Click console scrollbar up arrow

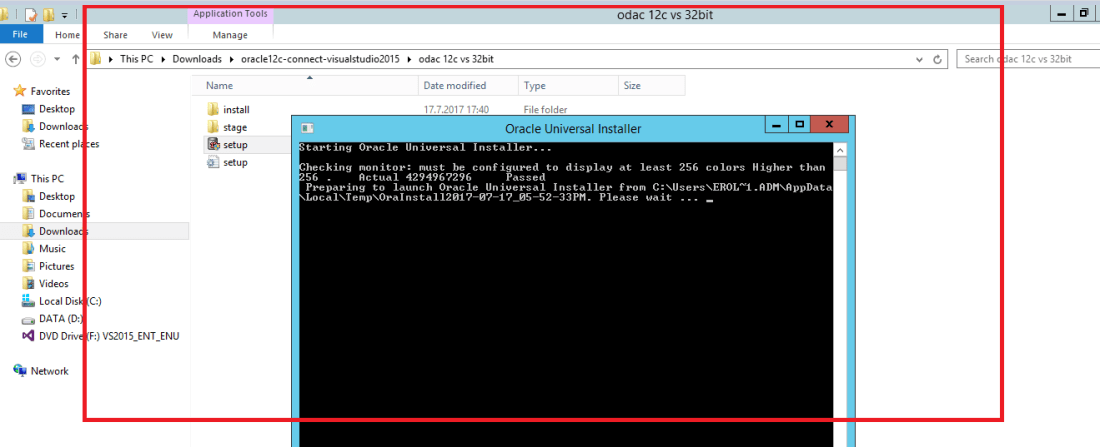(840, 149)
